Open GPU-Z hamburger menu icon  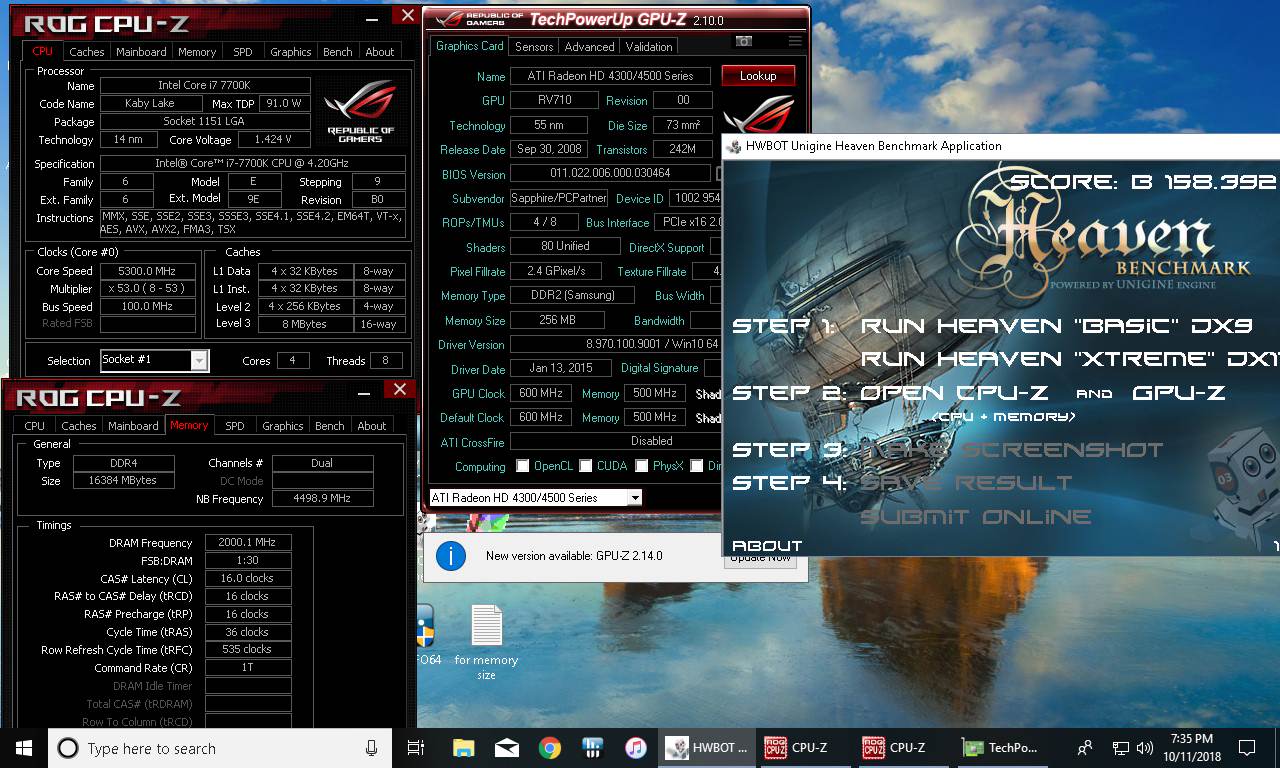(x=795, y=41)
